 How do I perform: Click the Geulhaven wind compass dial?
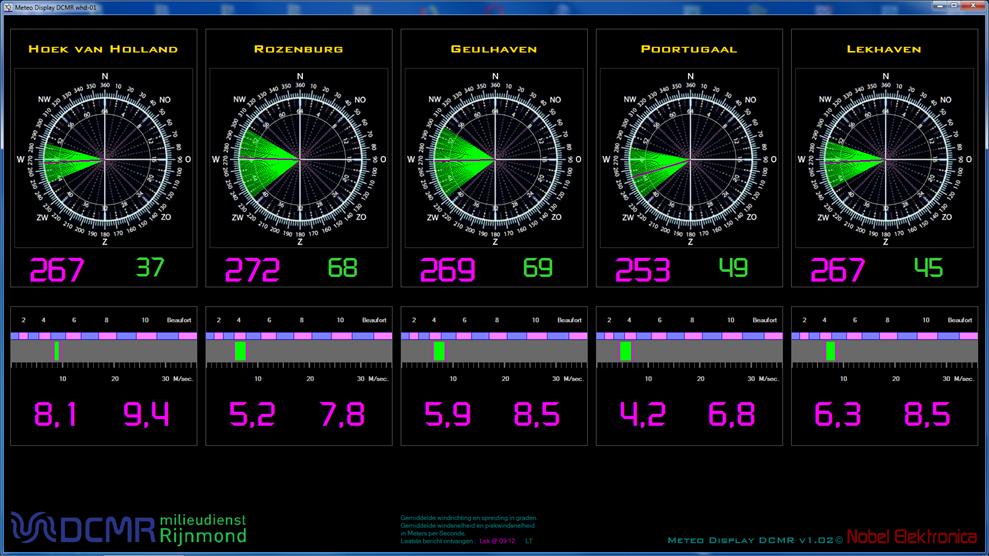tap(494, 159)
